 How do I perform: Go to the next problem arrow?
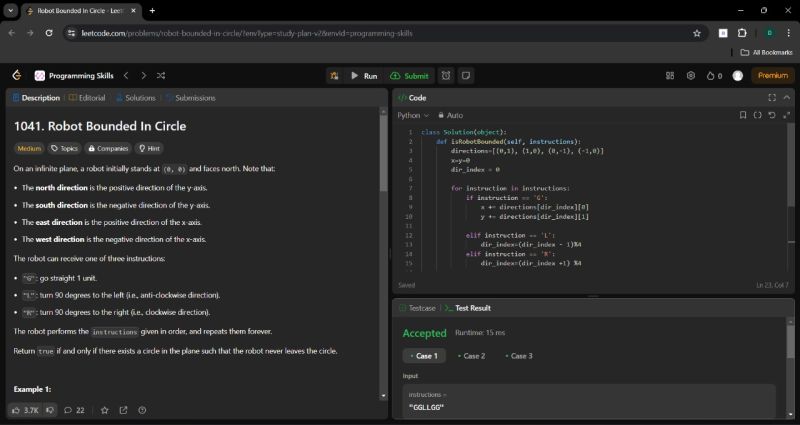[x=143, y=76]
